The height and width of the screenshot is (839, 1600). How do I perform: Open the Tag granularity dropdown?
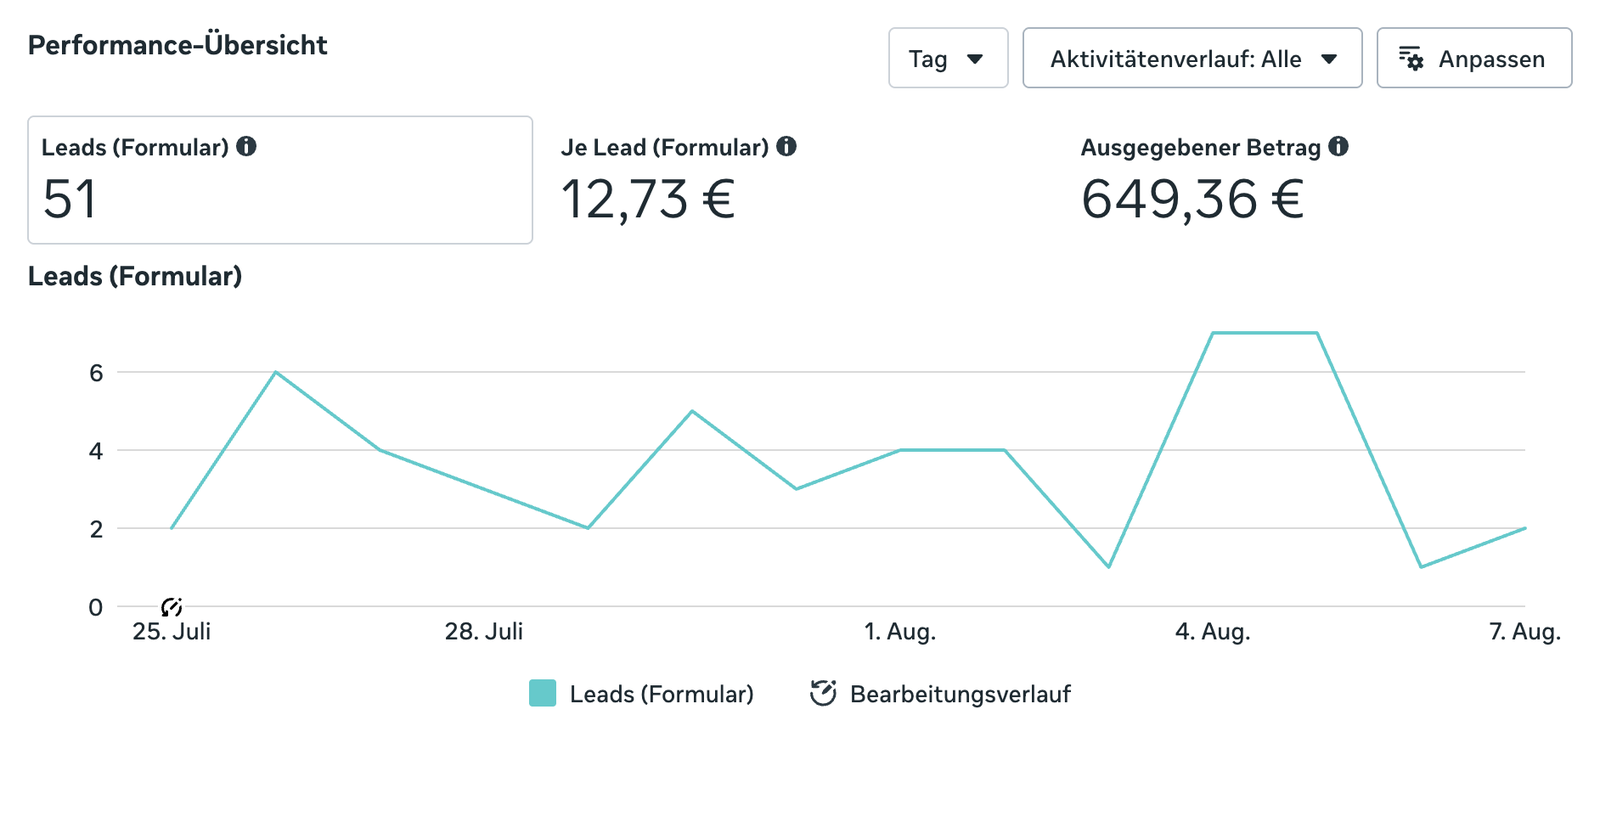click(x=948, y=58)
